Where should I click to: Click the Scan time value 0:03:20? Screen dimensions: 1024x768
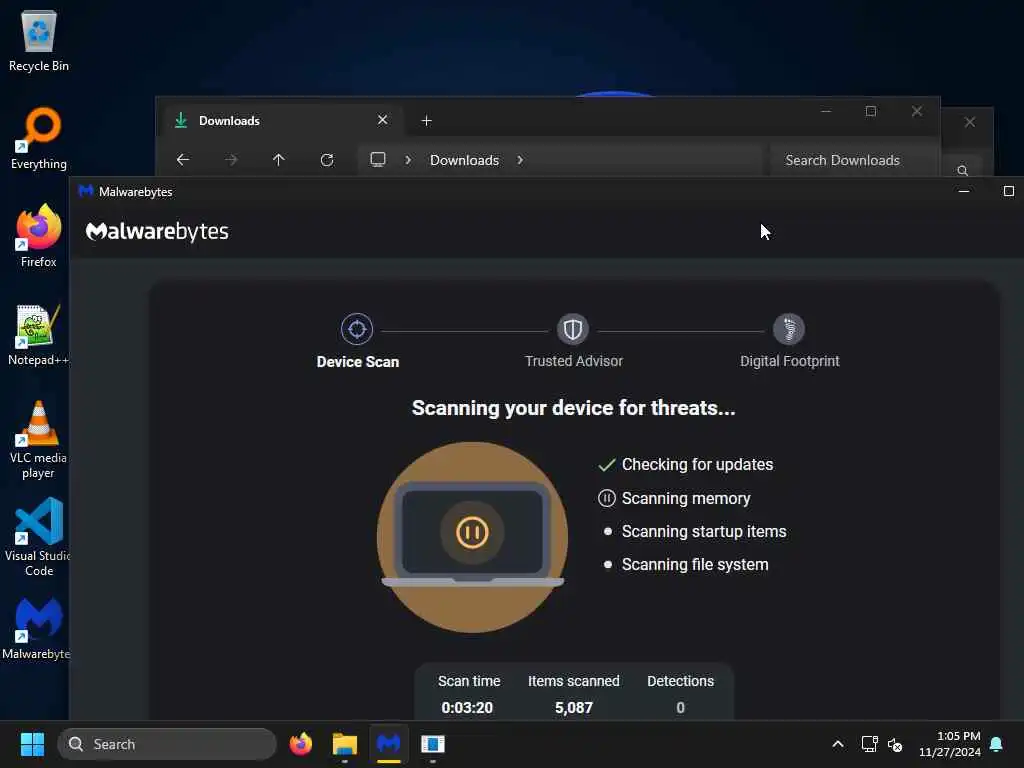(x=467, y=708)
